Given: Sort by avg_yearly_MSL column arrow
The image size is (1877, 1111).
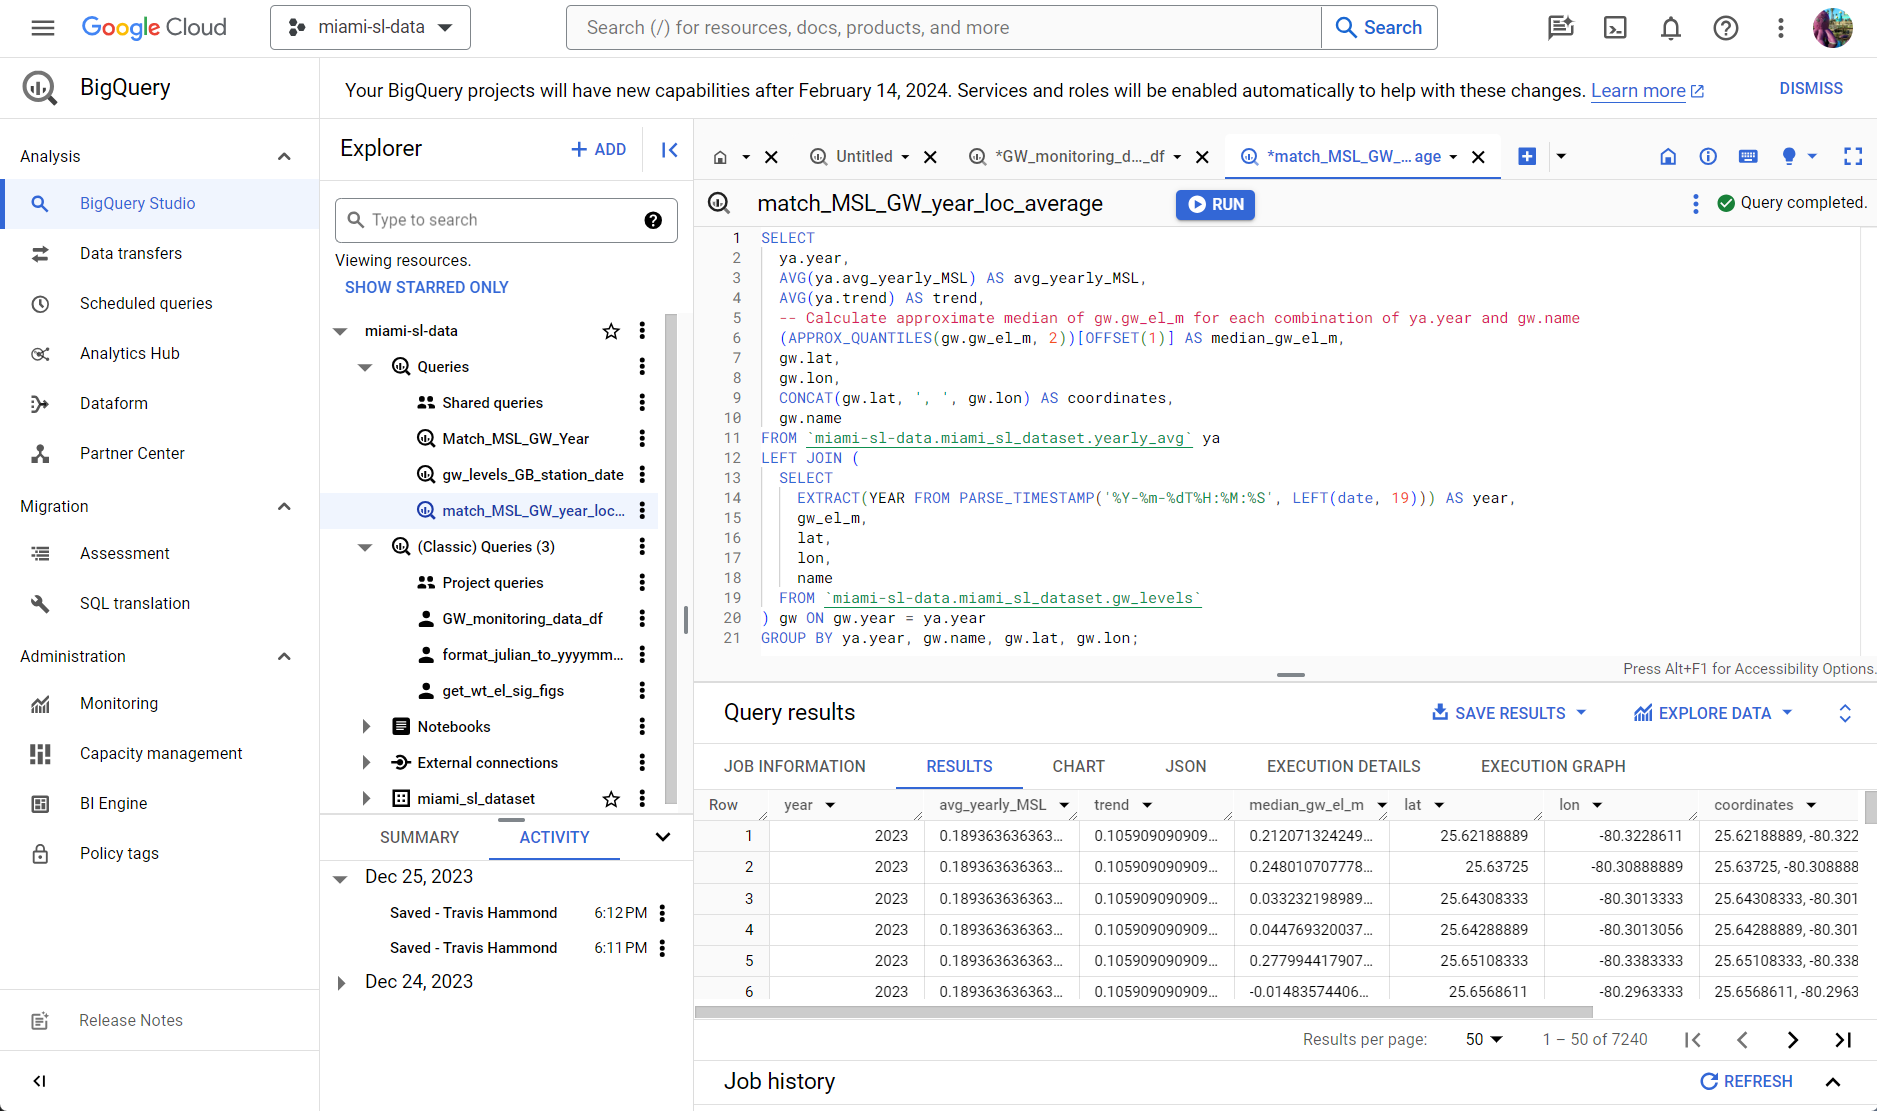Looking at the screenshot, I should click(1064, 805).
